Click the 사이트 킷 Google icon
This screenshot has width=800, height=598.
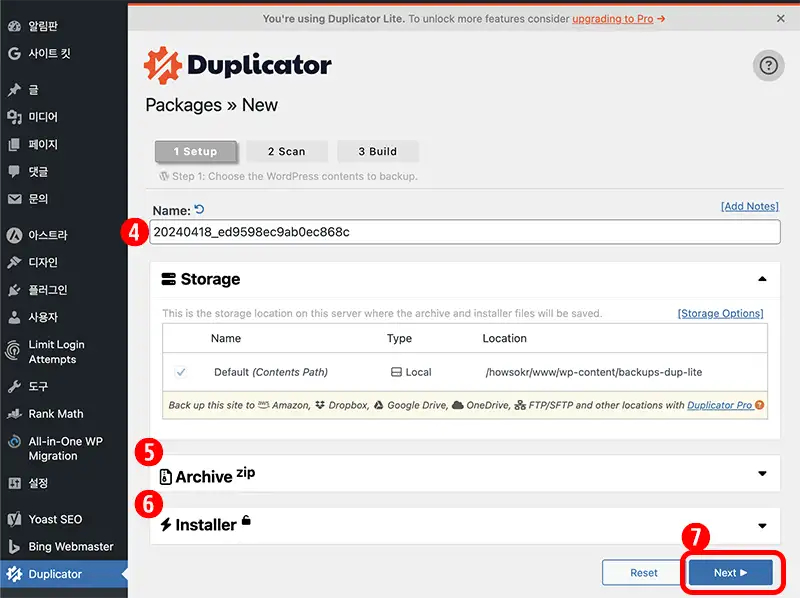[x=14, y=53]
